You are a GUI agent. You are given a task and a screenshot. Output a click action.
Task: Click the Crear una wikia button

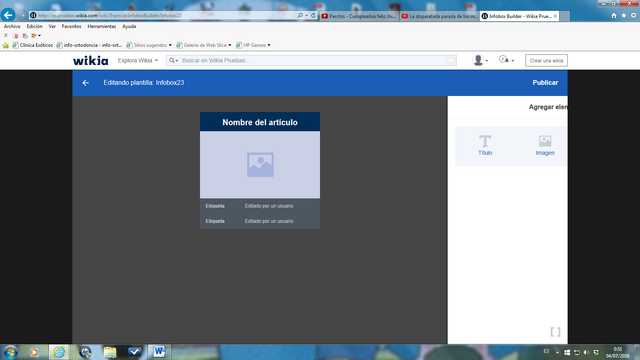pyautogui.click(x=546, y=60)
